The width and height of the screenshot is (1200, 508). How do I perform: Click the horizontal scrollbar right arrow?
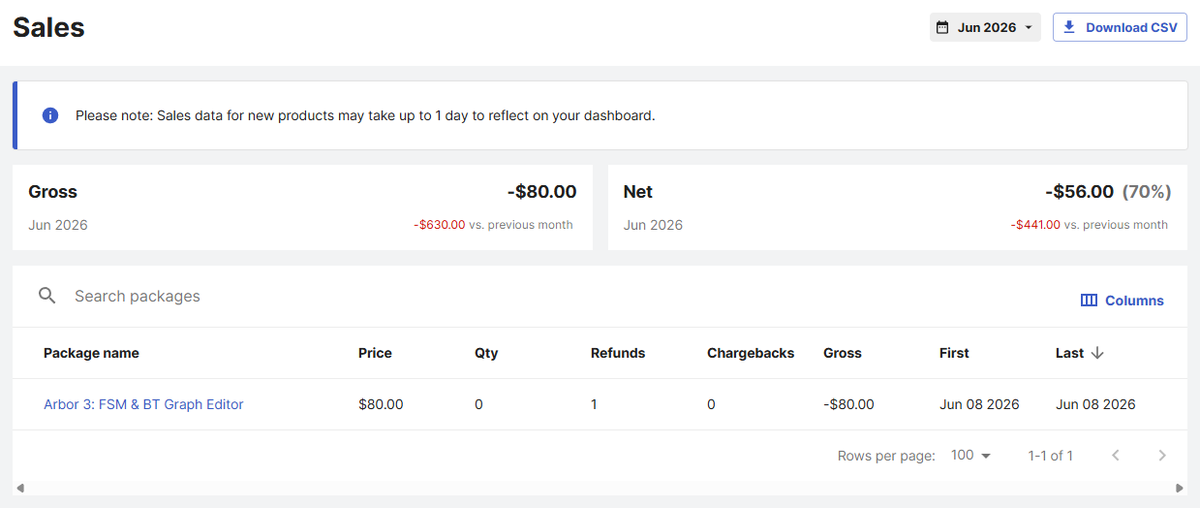coord(1181,488)
